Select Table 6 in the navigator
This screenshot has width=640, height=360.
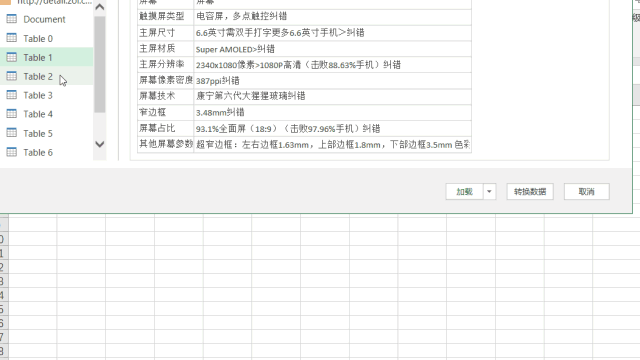38,152
